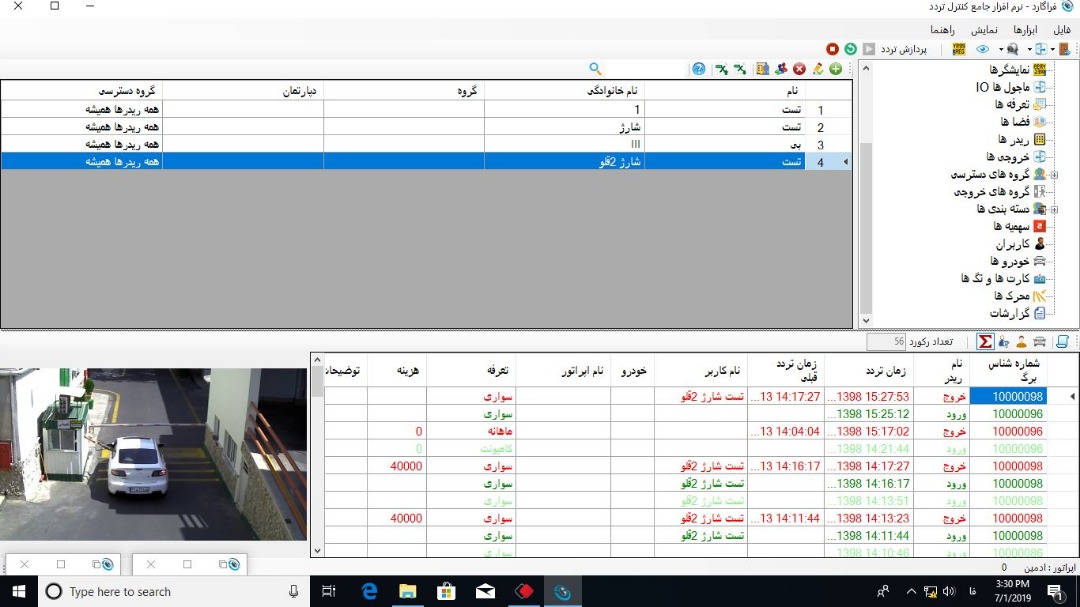Select گروه های خروجی in the tree
Screen dimensions: 1080x607
click(992, 192)
